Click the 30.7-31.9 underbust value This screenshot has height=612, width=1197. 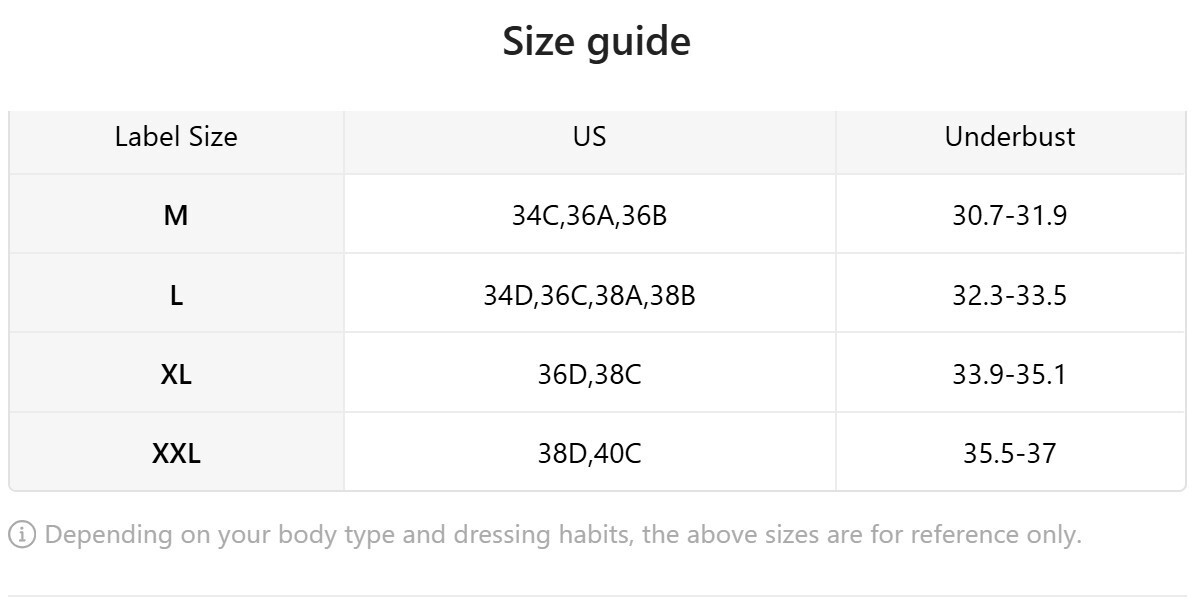point(1010,216)
